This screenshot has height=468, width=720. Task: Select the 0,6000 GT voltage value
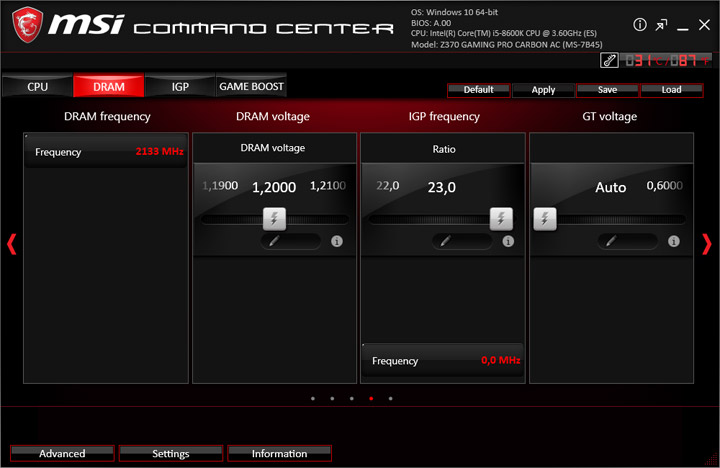coord(664,186)
